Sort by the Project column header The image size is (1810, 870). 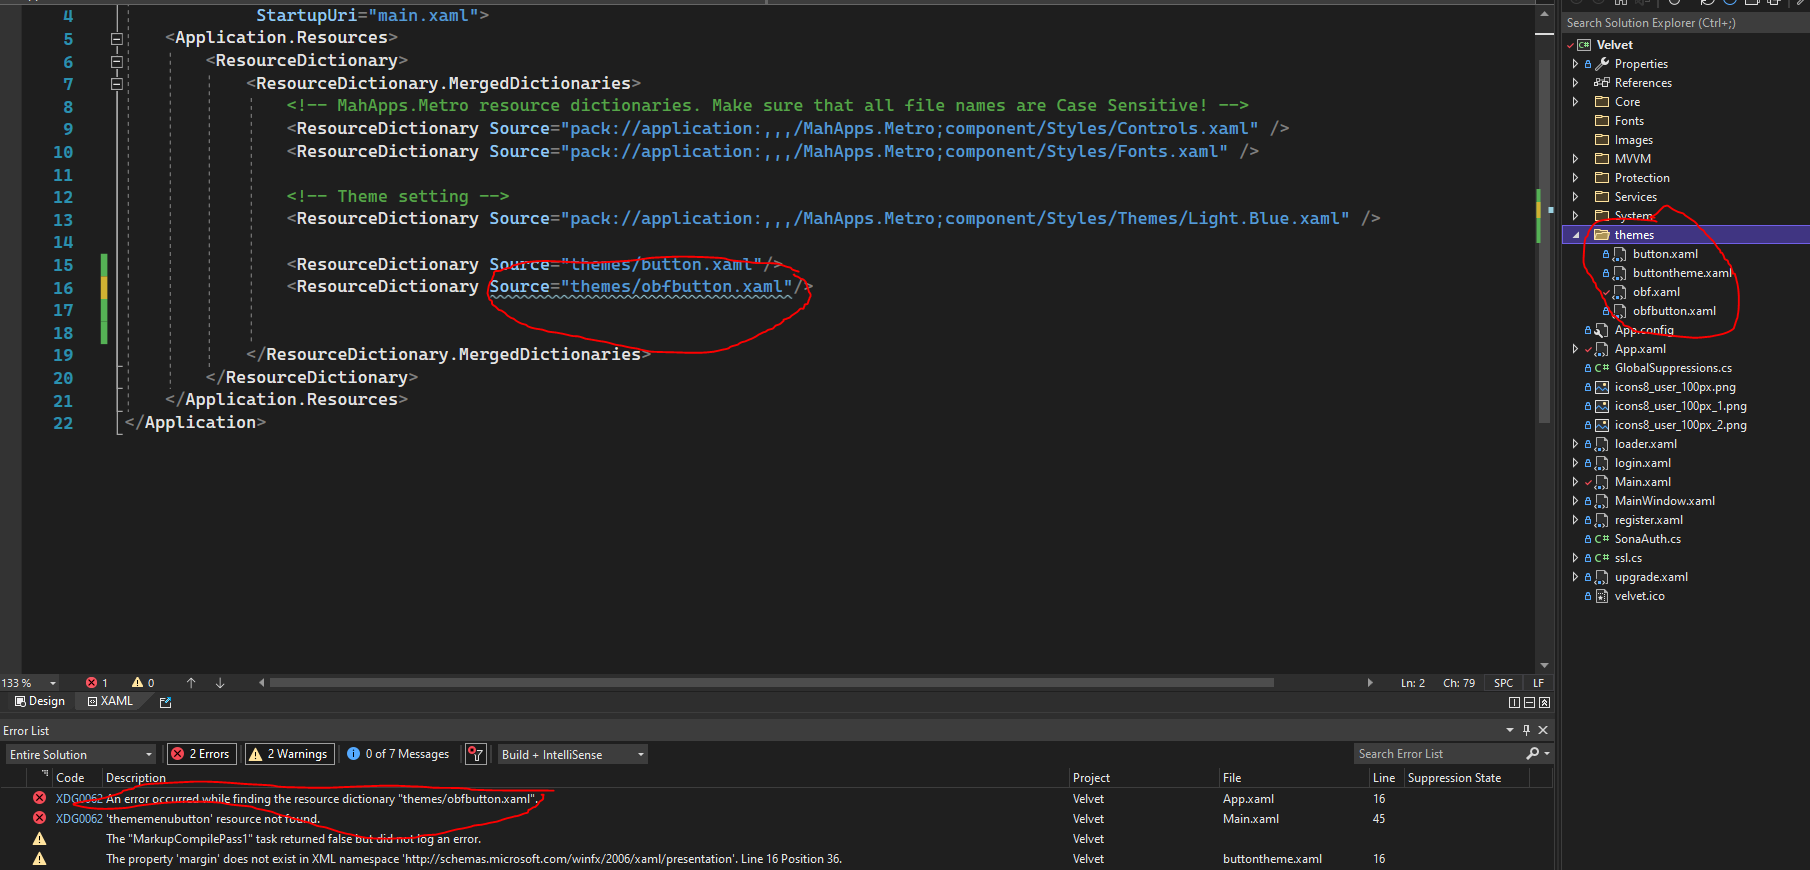[x=1091, y=777]
